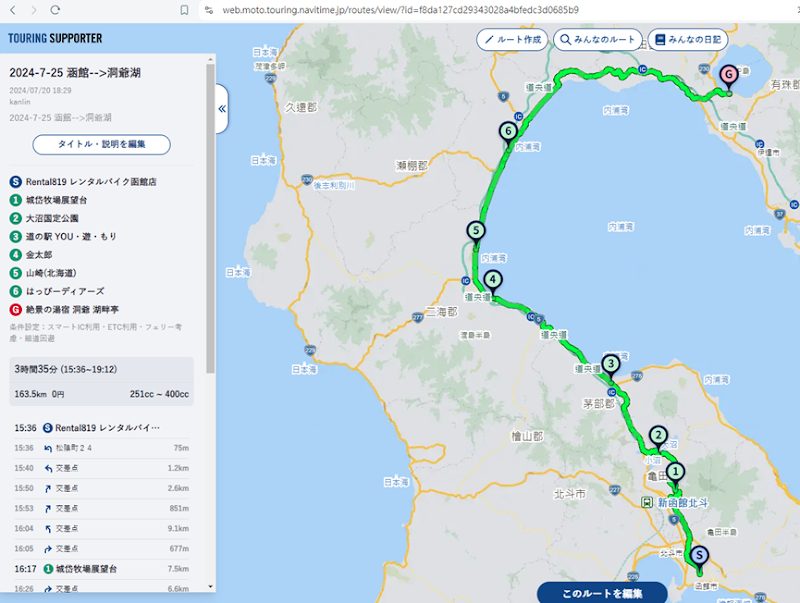
Task: Collapse the side panel with chevron arrow
Action: click(222, 108)
